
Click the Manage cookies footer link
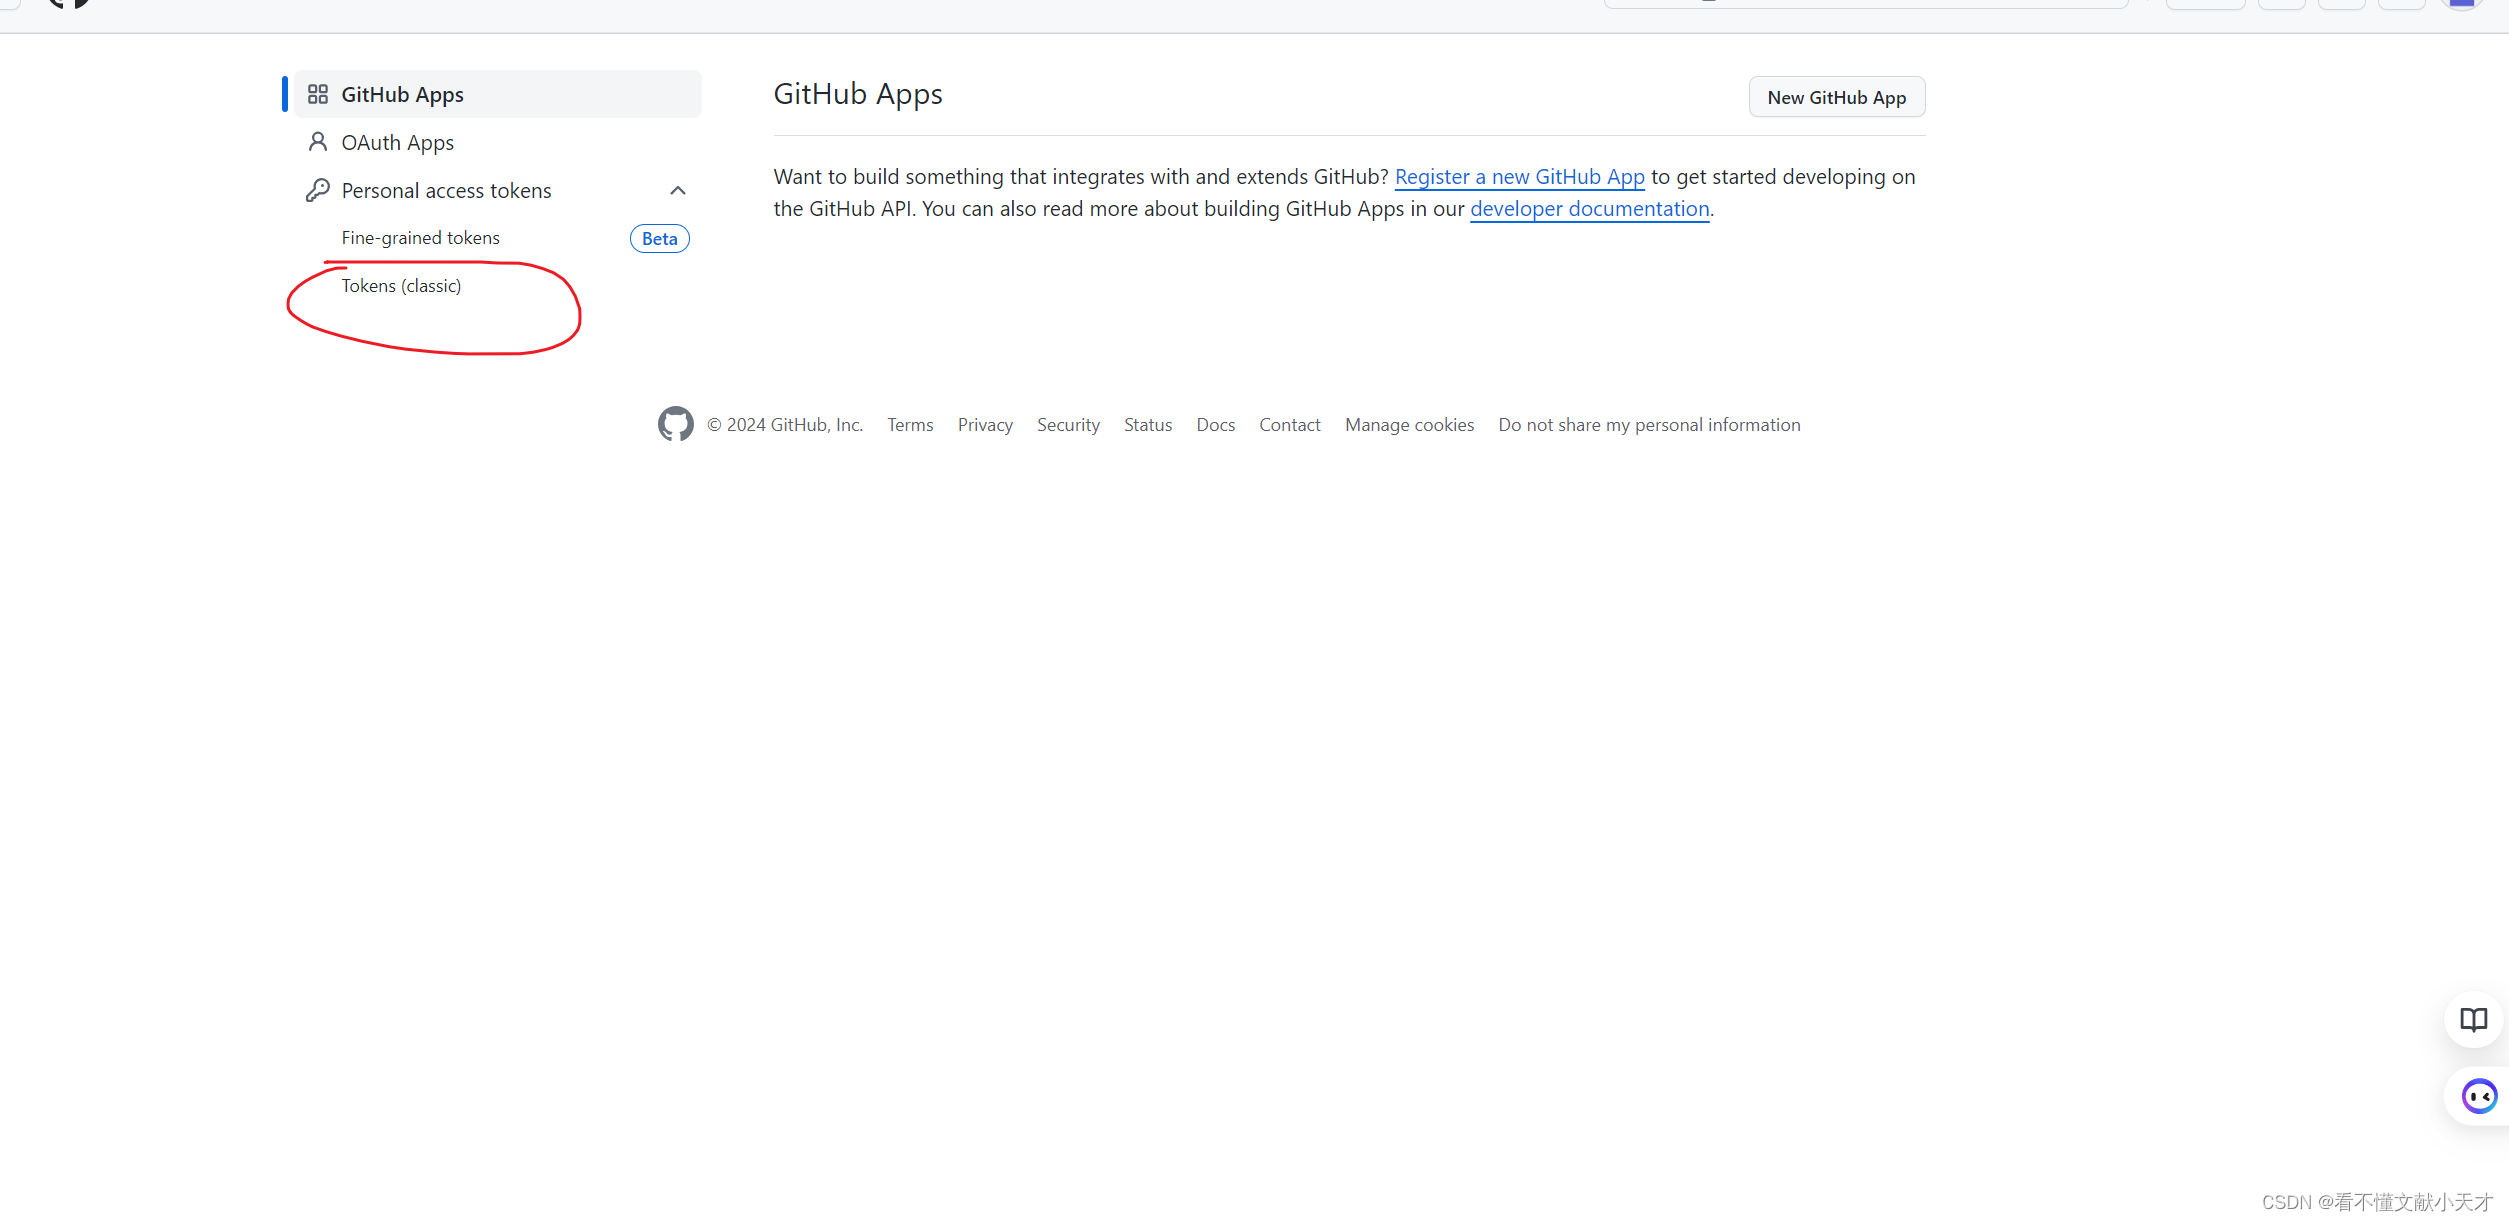point(1409,425)
